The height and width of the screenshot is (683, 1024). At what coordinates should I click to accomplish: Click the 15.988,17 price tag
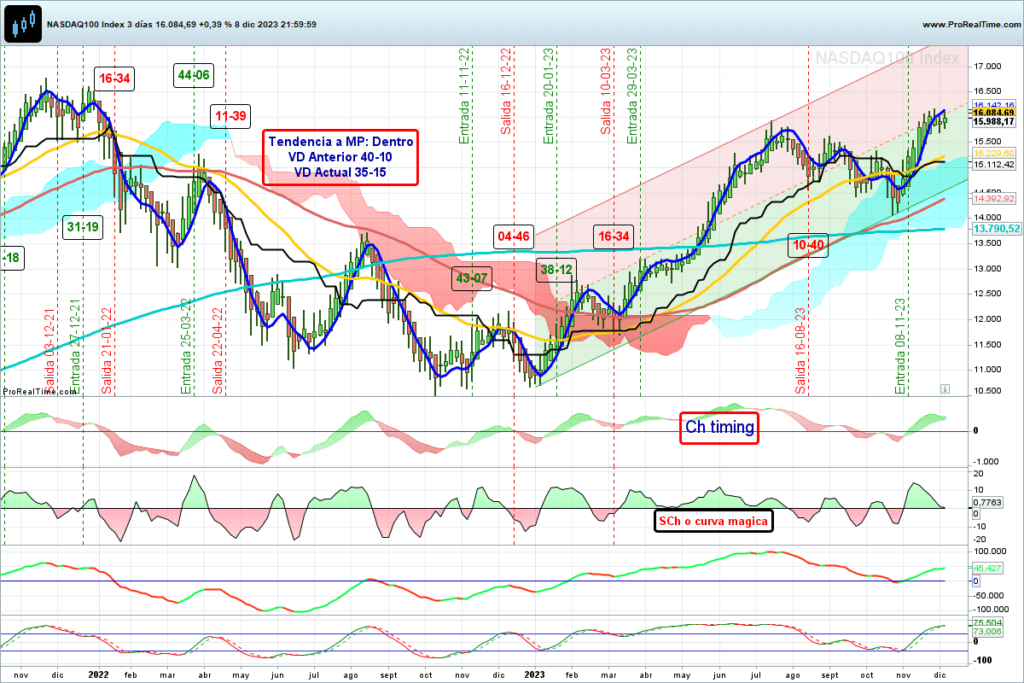(x=993, y=121)
